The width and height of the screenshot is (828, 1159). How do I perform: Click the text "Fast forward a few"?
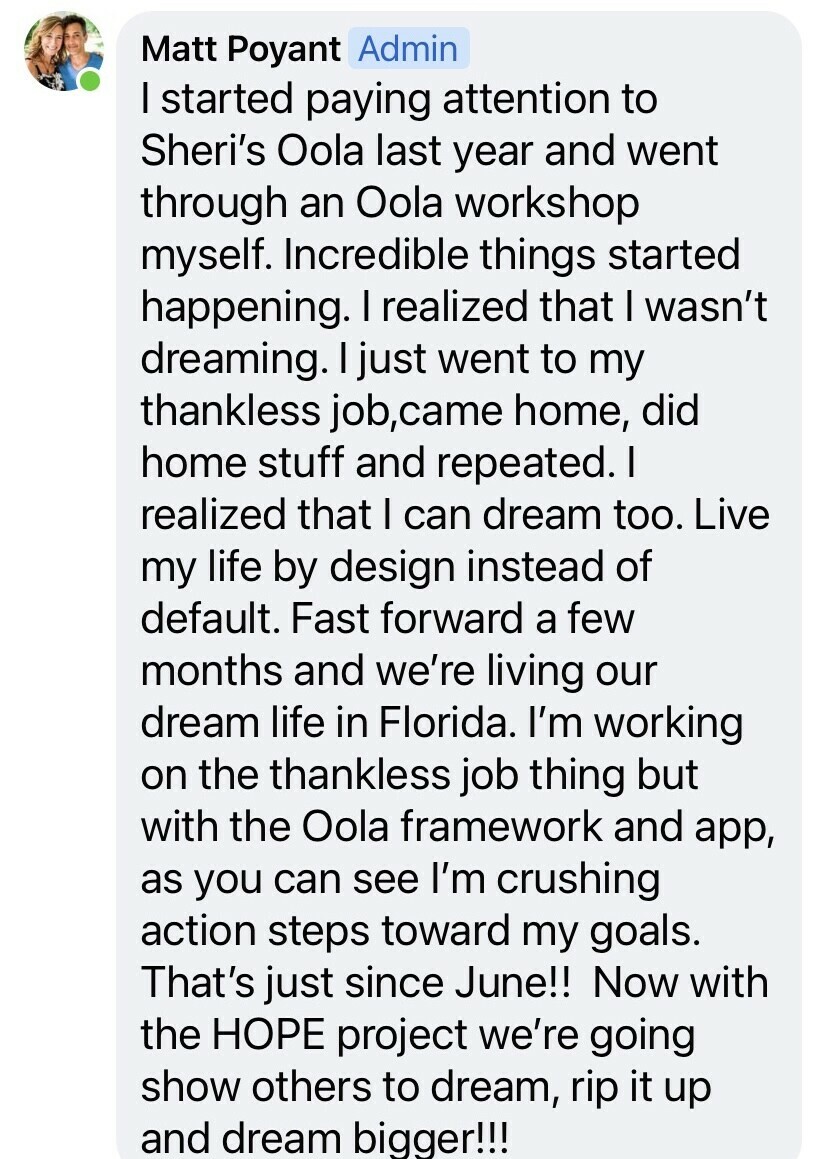click(463, 619)
